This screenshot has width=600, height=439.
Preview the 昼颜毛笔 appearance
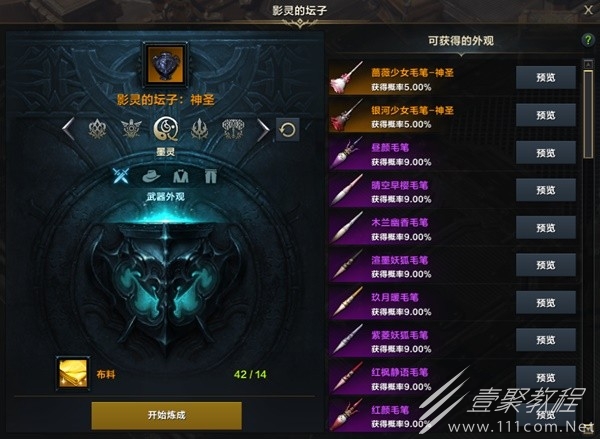pyautogui.click(x=546, y=153)
